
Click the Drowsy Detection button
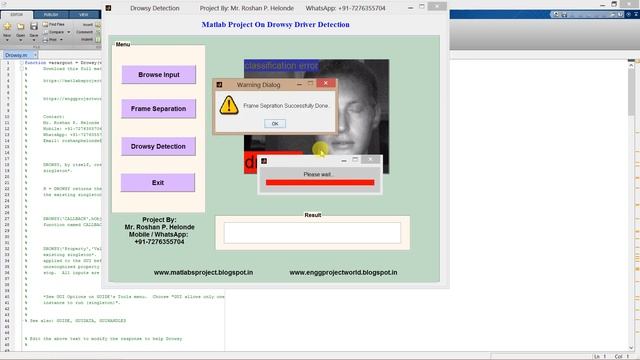pos(158,146)
